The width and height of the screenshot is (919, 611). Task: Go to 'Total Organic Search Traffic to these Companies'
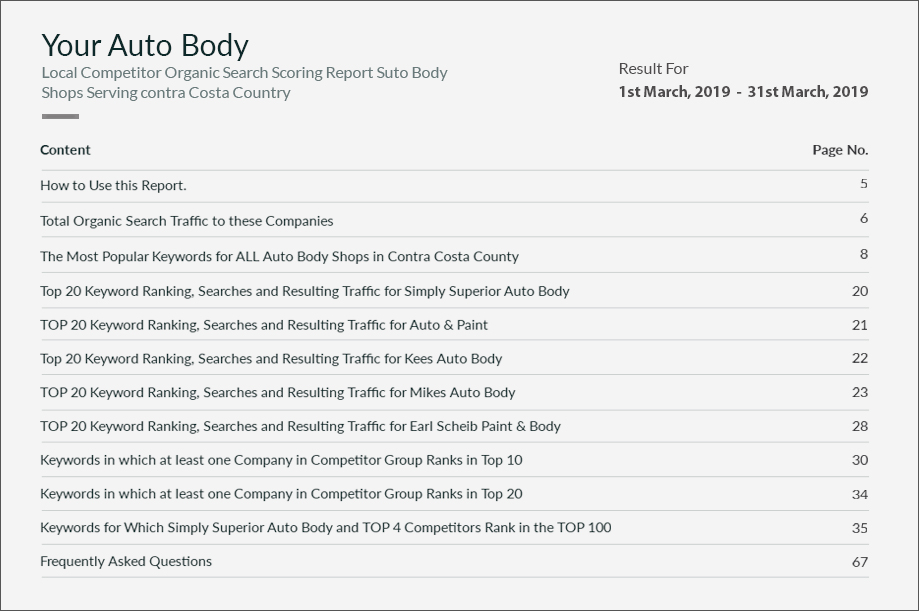186,221
